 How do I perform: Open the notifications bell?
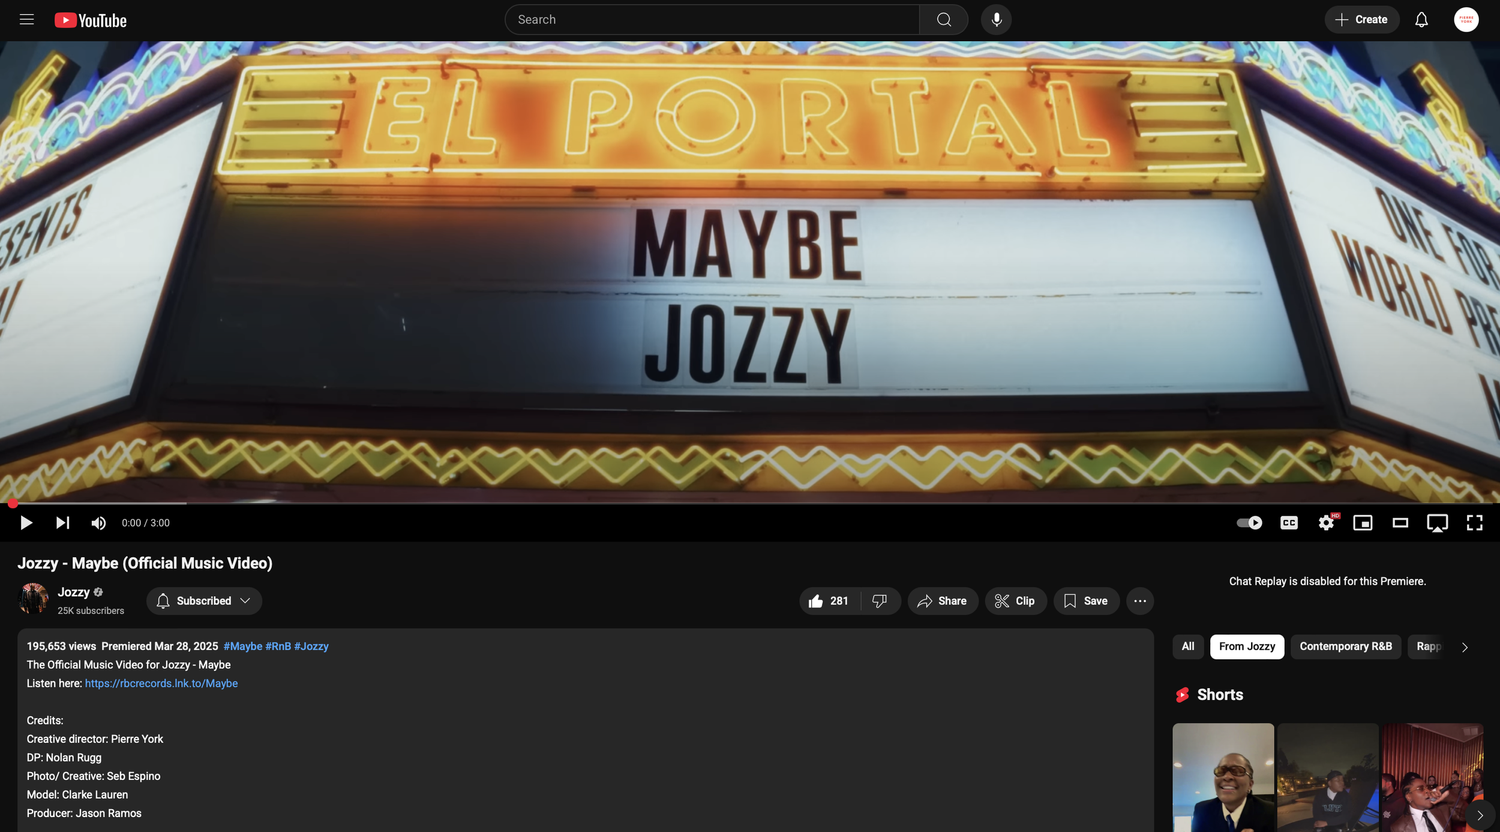1421,20
